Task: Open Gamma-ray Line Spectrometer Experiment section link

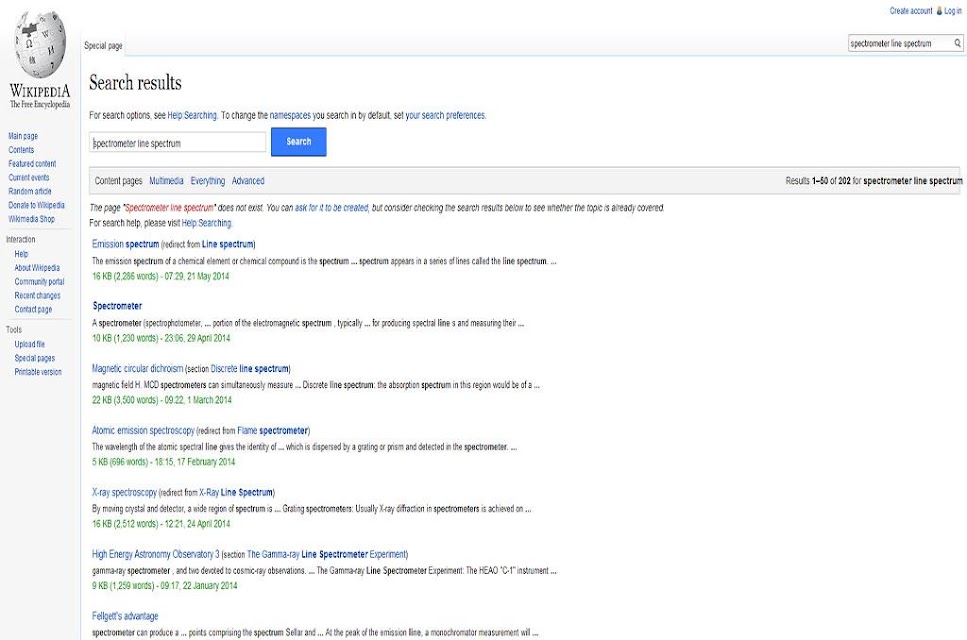Action: point(326,554)
